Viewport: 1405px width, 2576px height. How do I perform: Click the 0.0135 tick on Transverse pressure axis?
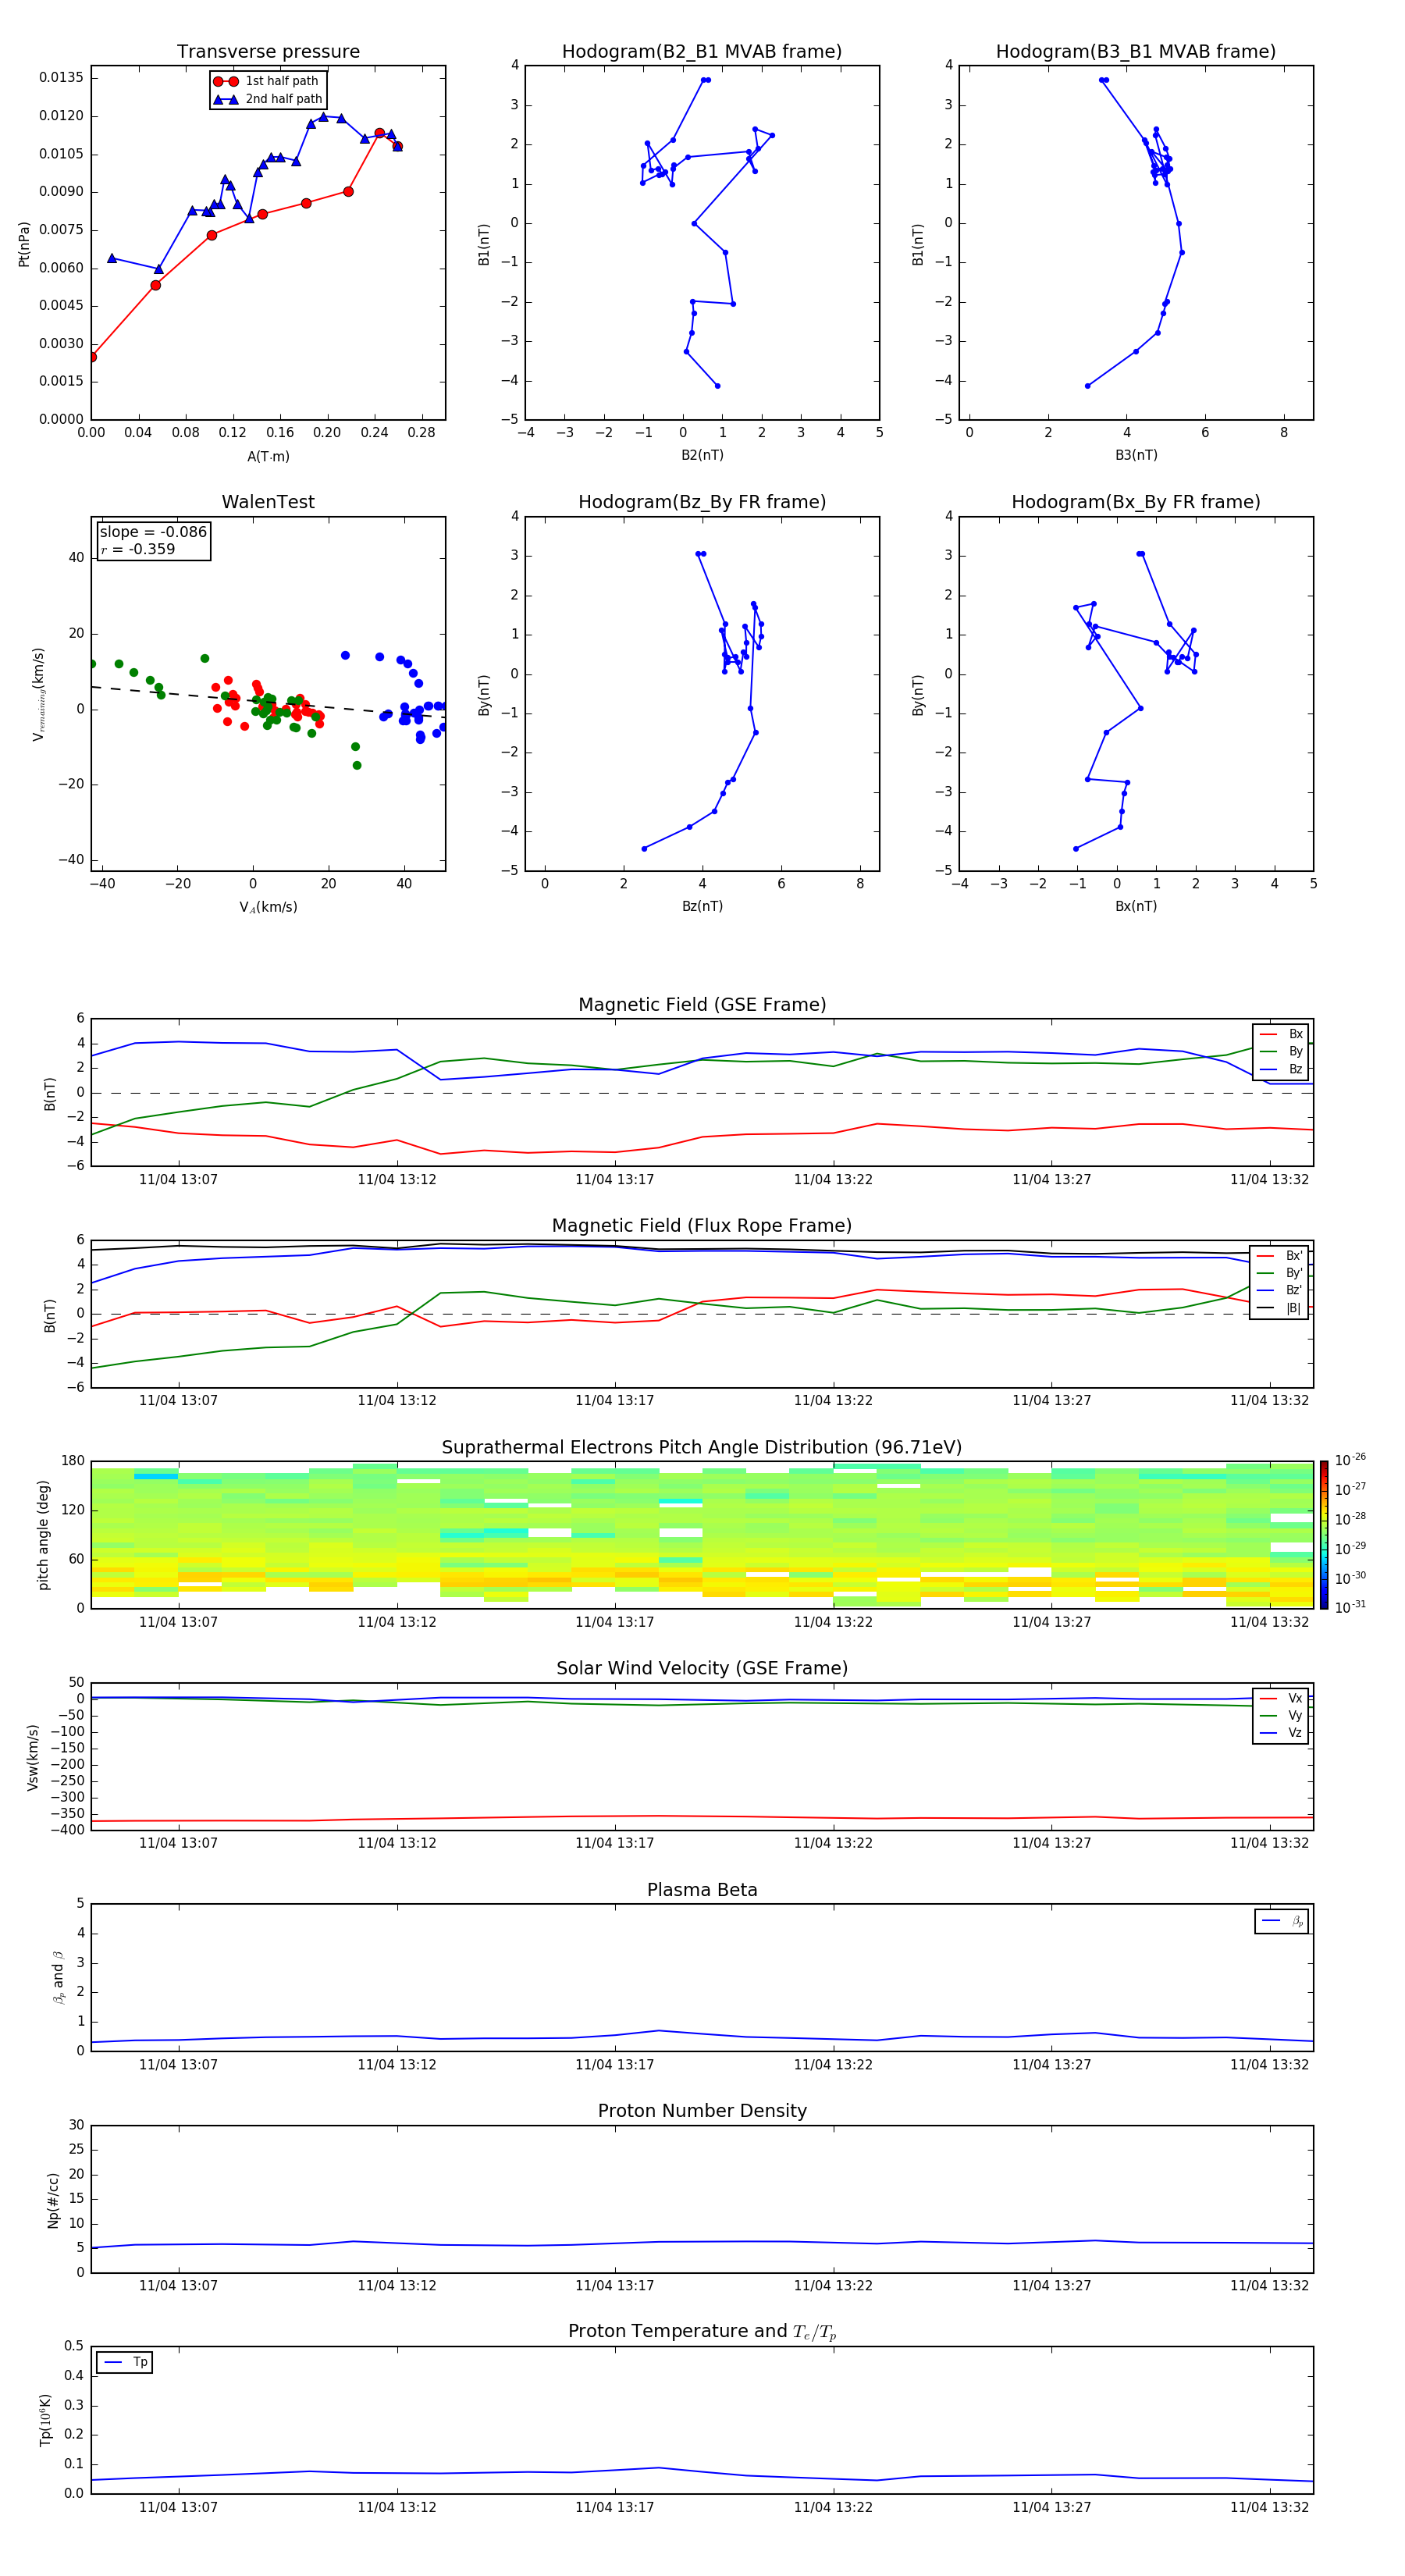coord(62,78)
